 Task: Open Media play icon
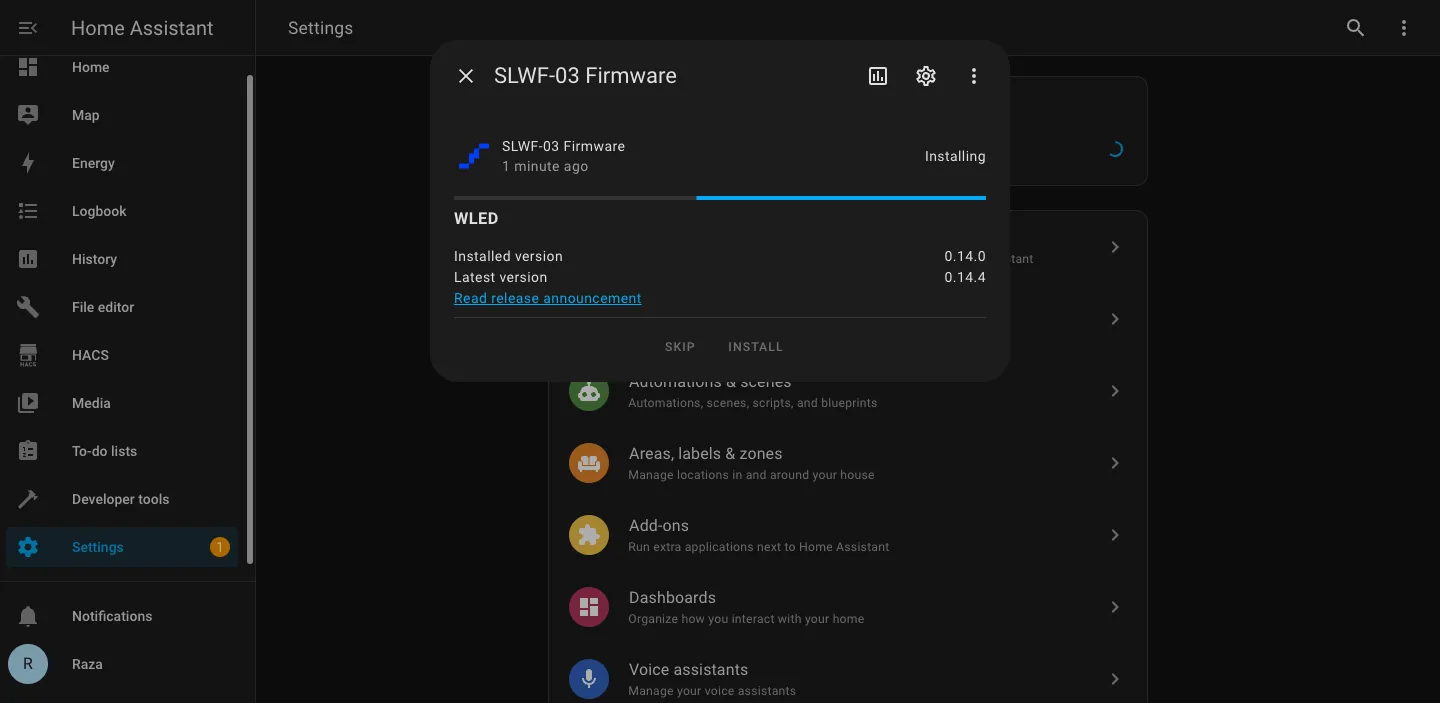(28, 403)
